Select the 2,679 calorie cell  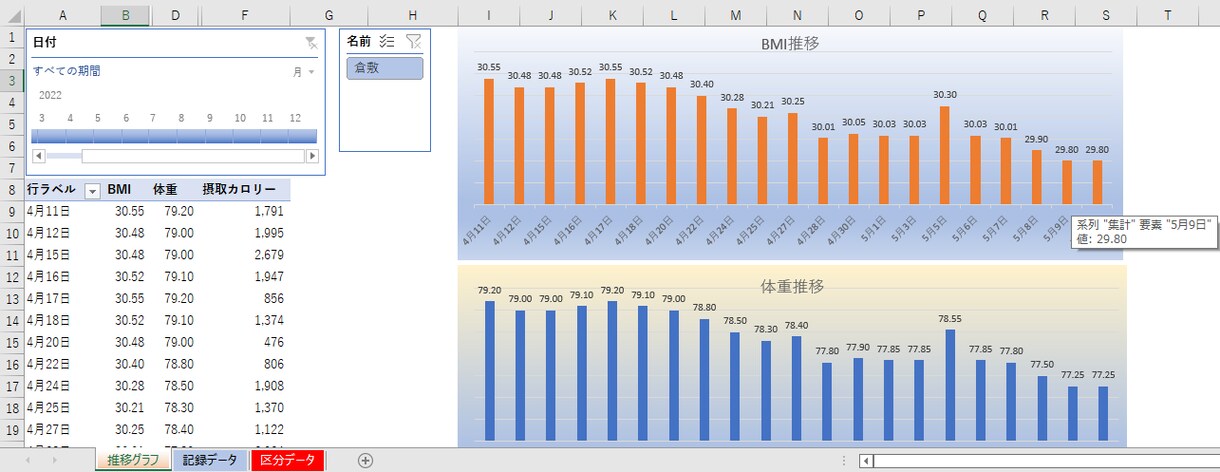(245, 255)
